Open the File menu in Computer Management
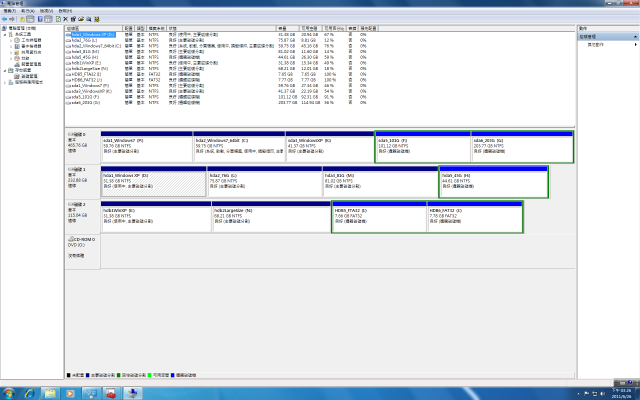 click(x=9, y=11)
